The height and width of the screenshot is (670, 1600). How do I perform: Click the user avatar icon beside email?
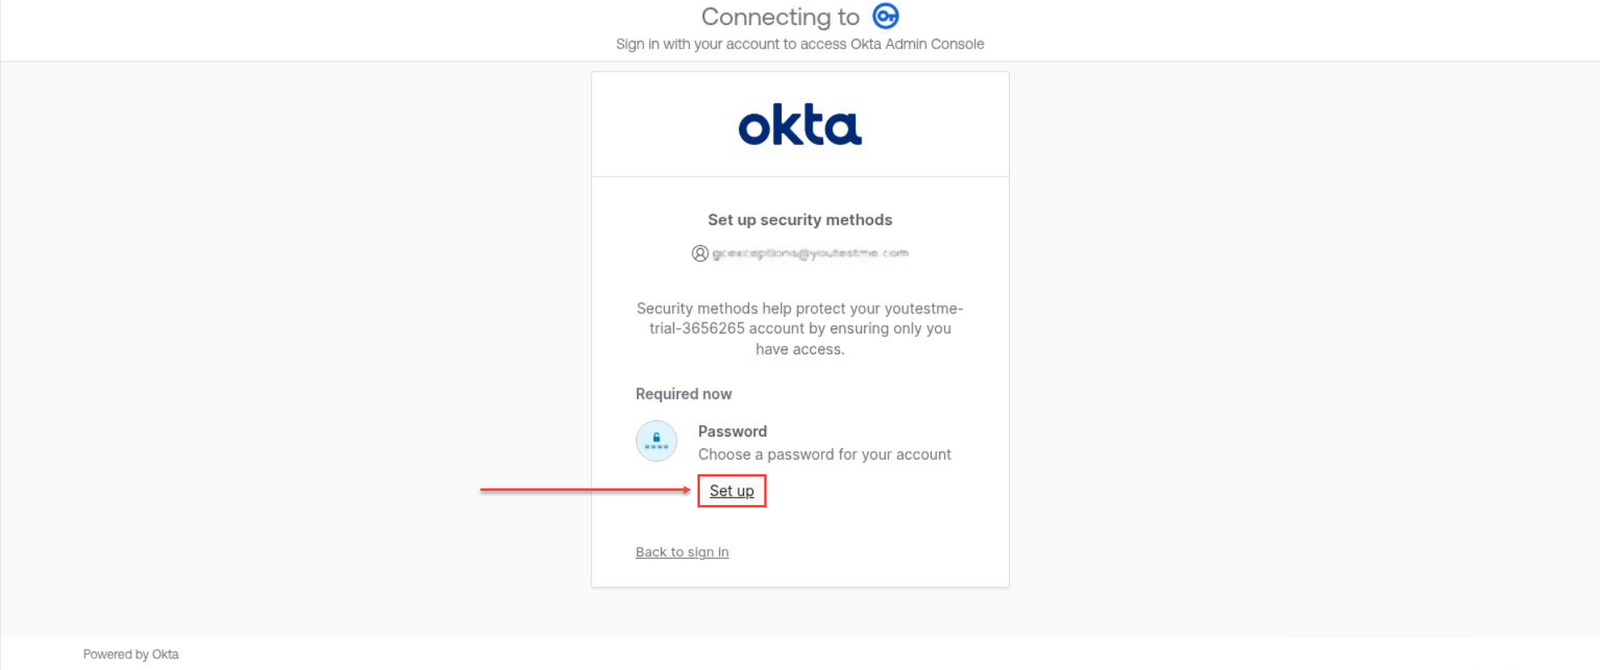tap(700, 254)
